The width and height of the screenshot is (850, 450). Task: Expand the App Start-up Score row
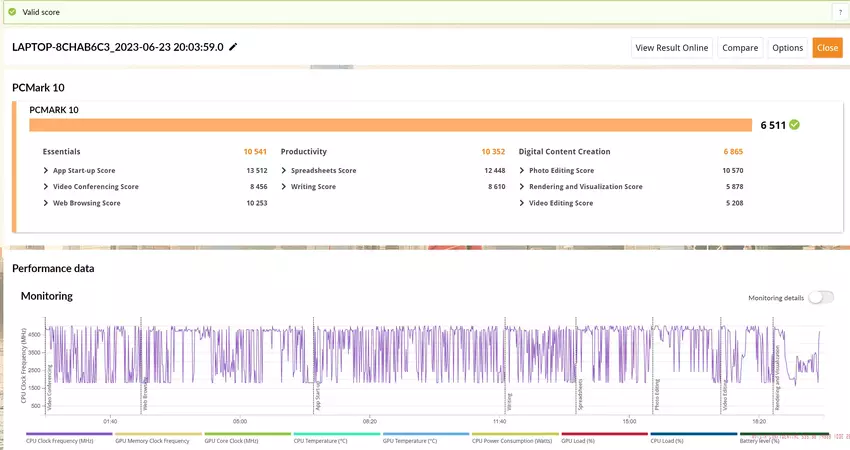pyautogui.click(x=47, y=170)
